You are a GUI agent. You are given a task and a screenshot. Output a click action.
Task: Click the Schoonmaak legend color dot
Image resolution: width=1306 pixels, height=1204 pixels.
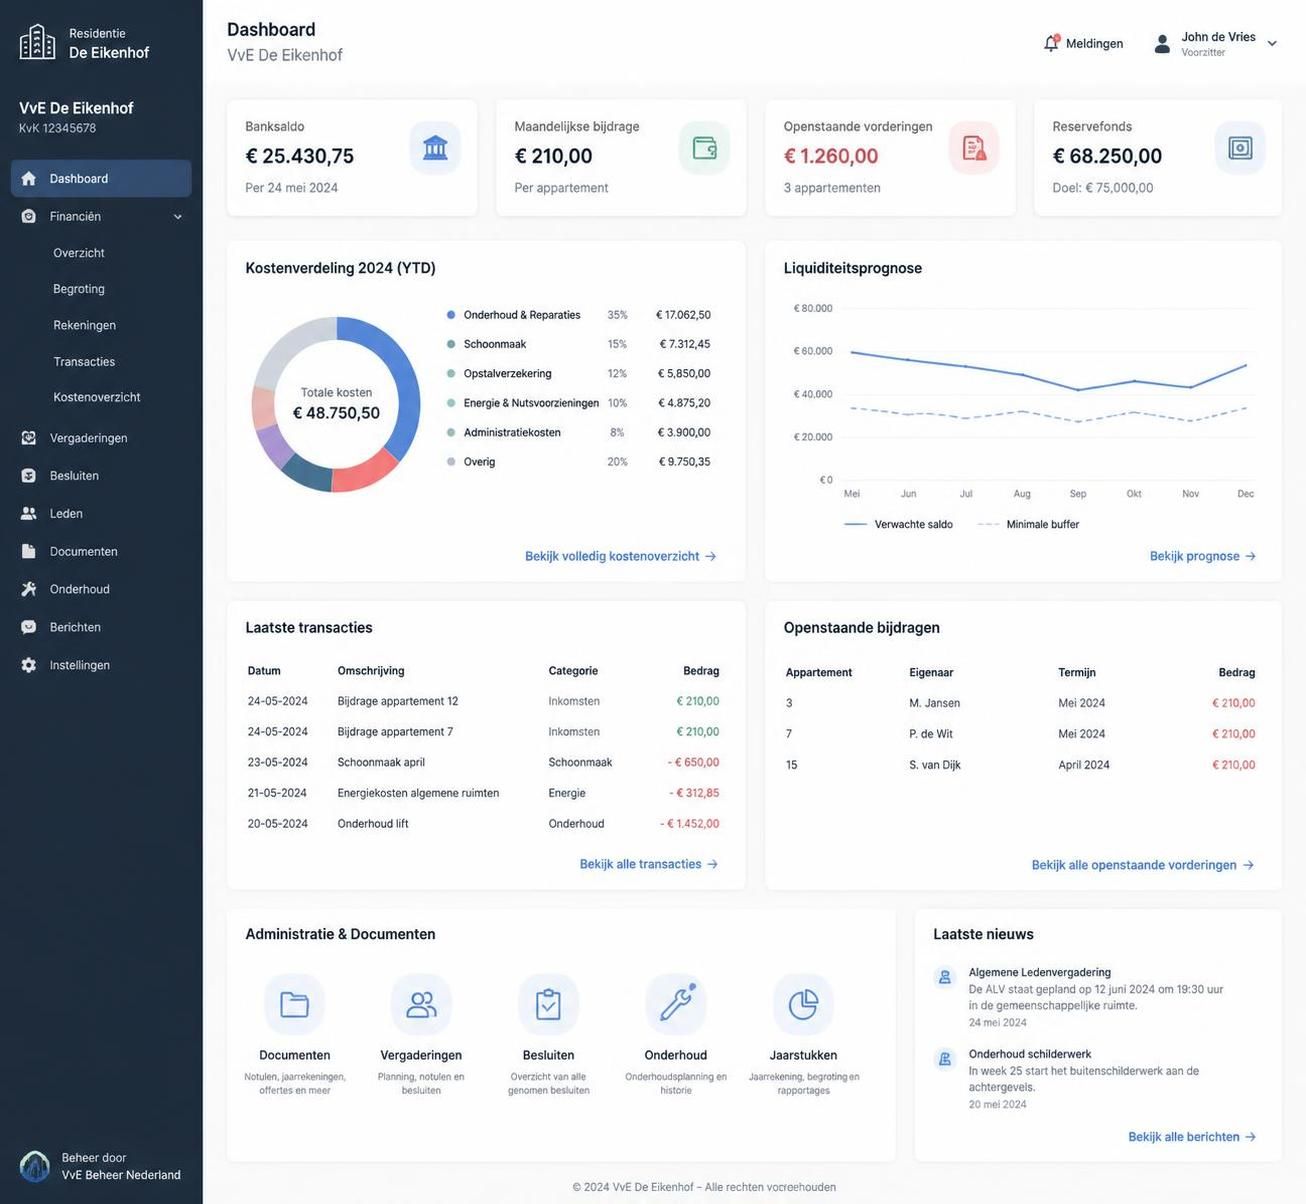(x=451, y=344)
